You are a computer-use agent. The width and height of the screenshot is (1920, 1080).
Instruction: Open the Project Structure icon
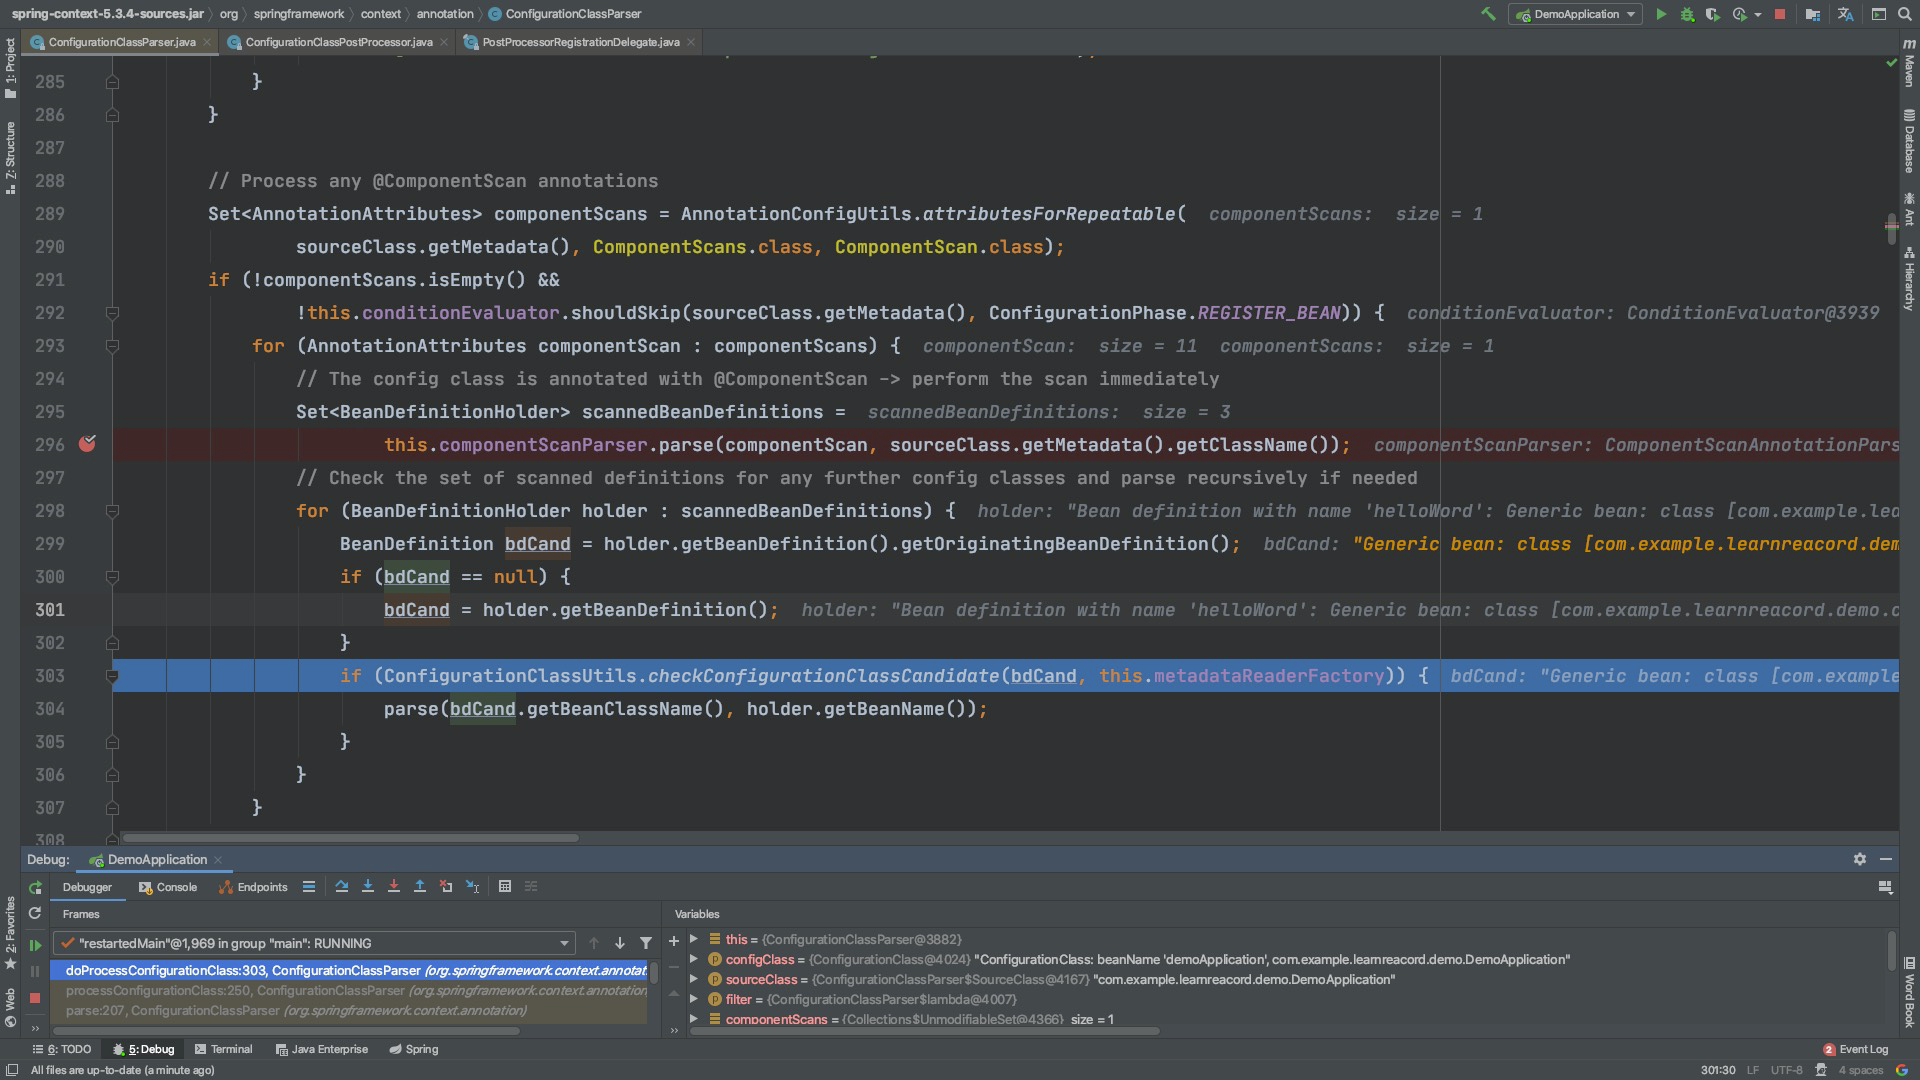(1812, 14)
